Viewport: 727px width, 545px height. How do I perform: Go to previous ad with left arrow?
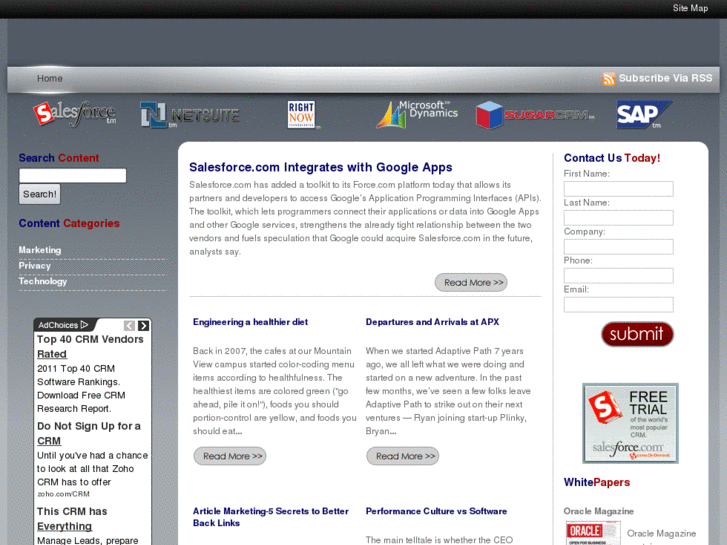pos(129,326)
